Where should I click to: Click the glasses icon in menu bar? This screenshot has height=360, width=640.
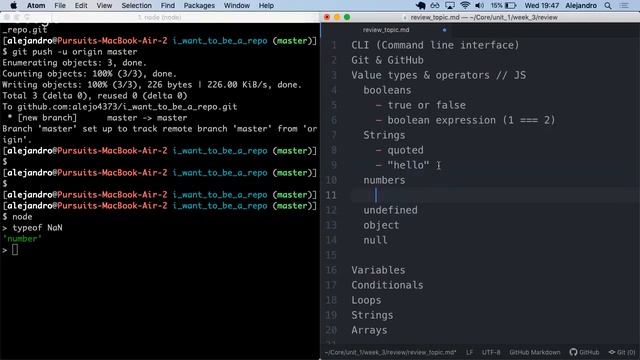(x=435, y=5)
